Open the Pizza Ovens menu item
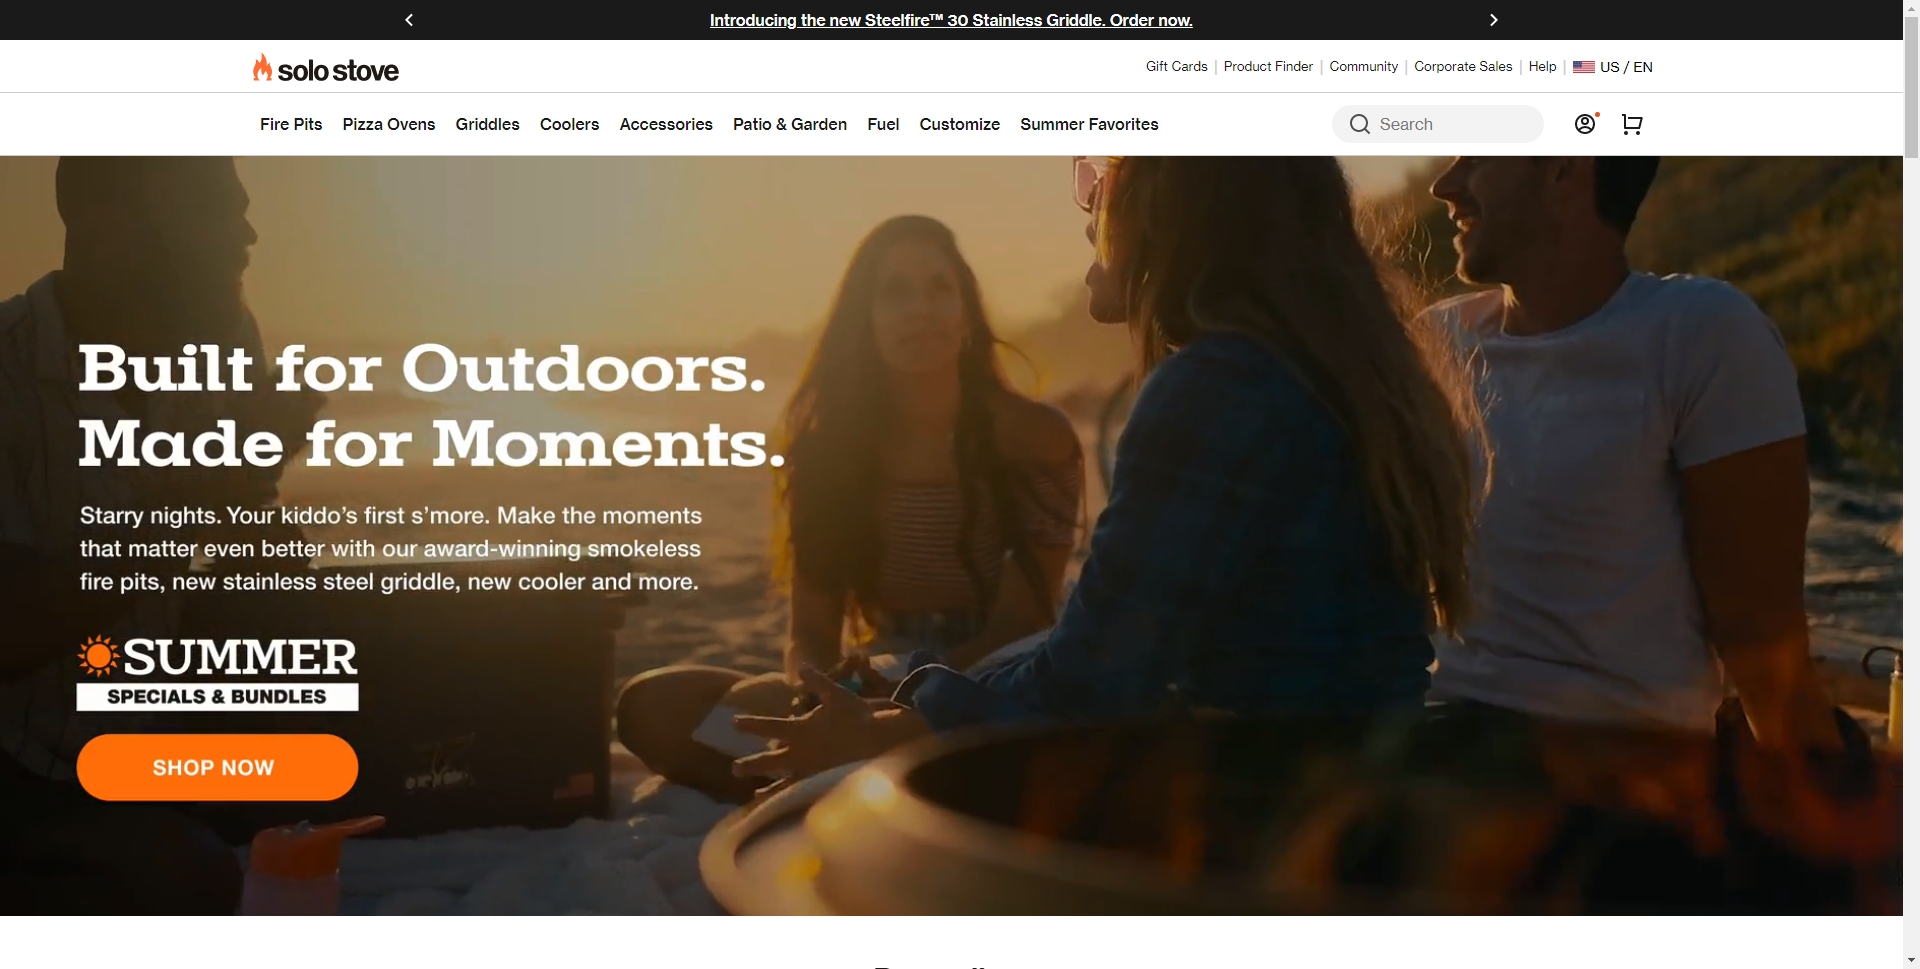The height and width of the screenshot is (969, 1920). pos(389,124)
